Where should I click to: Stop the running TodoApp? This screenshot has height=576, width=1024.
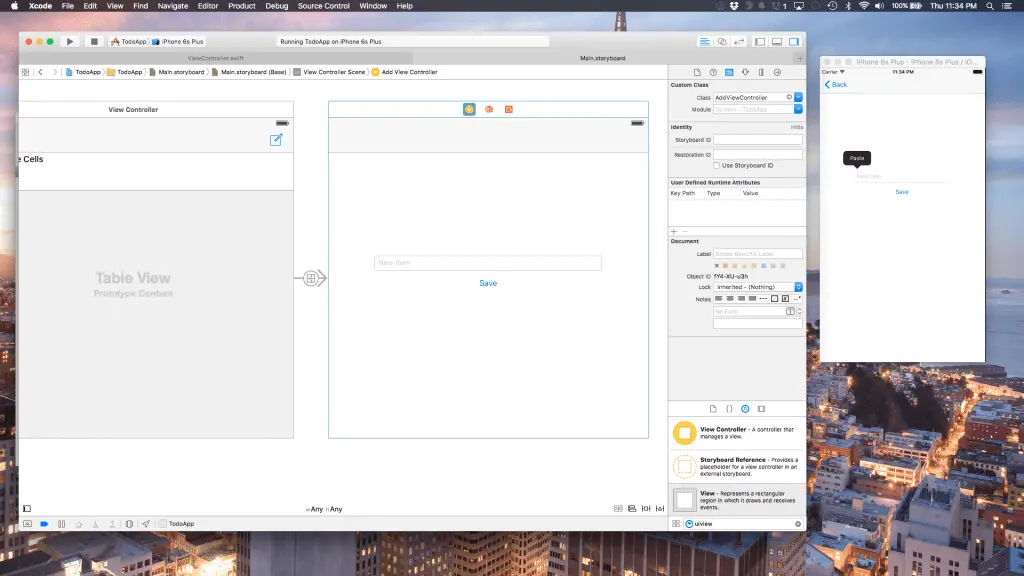94,41
